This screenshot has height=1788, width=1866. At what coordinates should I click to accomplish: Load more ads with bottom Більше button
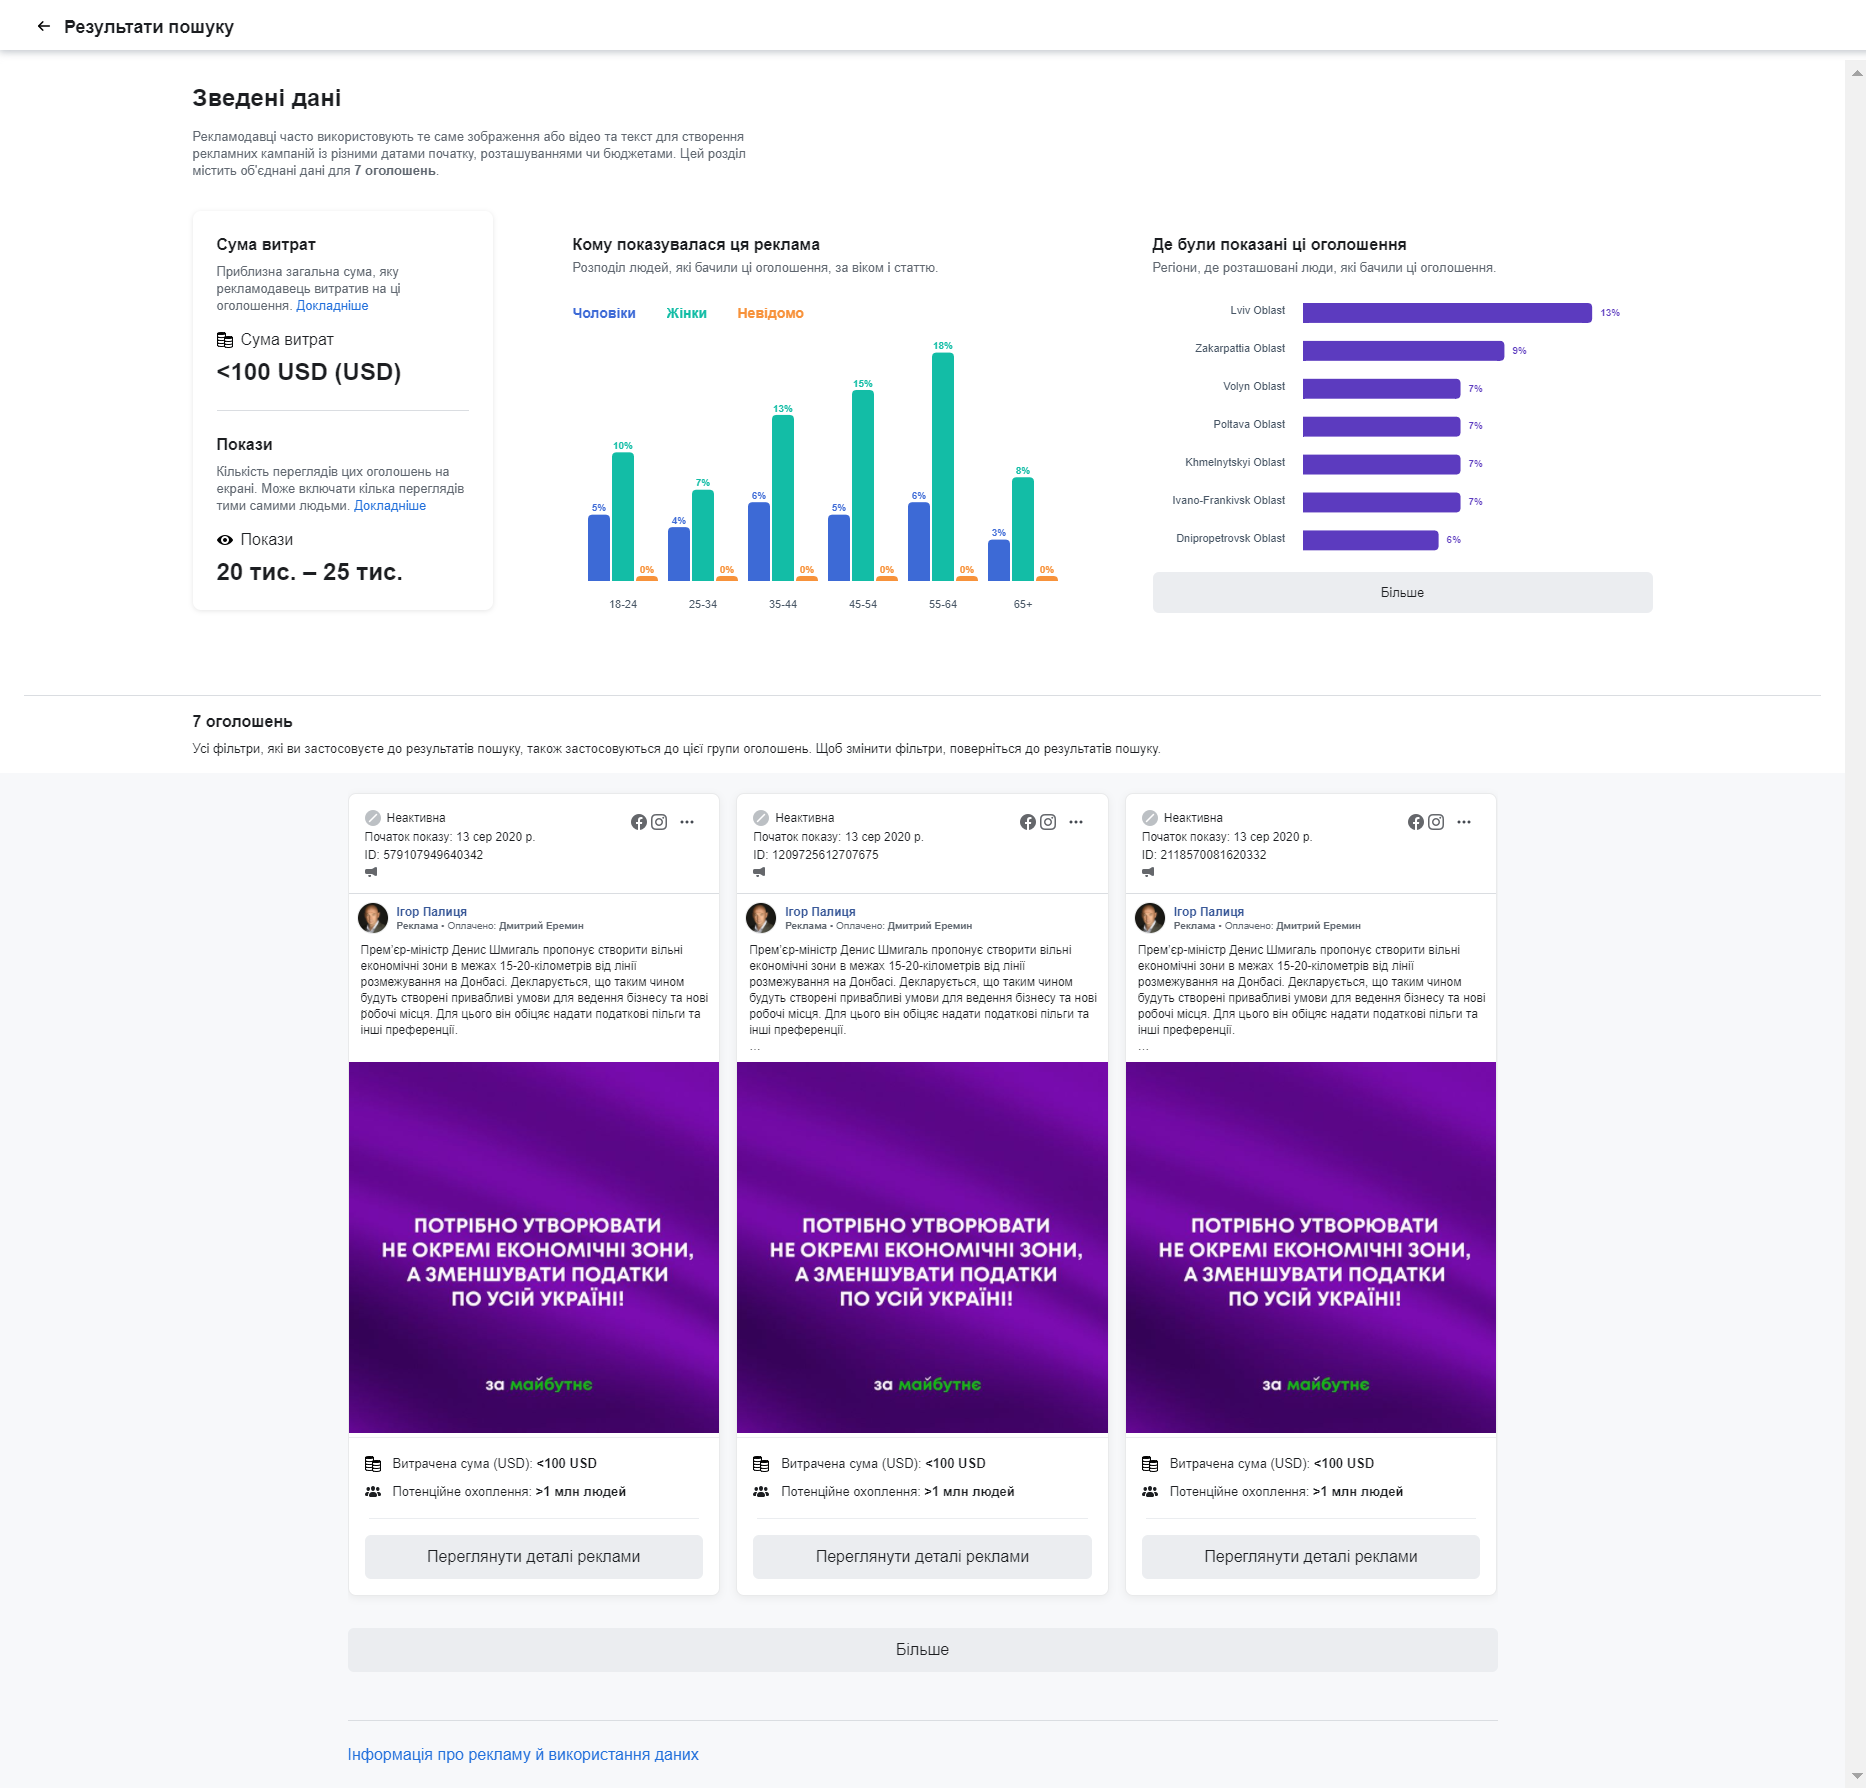click(x=922, y=1650)
